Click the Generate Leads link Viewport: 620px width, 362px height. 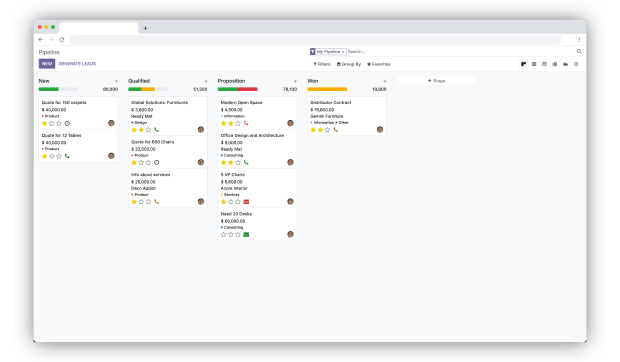click(78, 64)
